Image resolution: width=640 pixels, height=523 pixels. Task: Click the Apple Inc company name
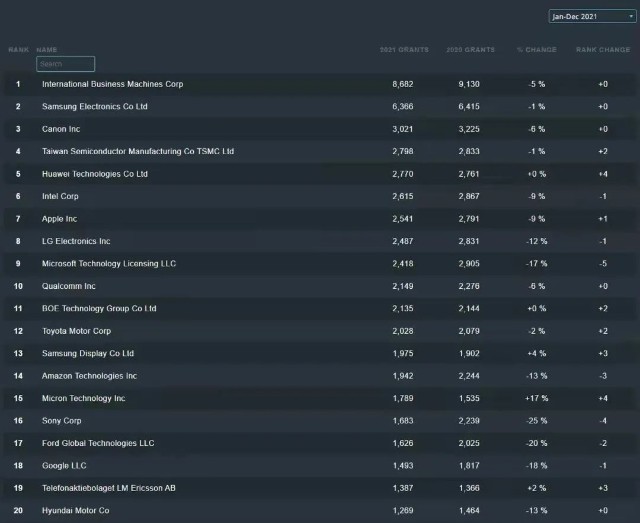click(59, 219)
